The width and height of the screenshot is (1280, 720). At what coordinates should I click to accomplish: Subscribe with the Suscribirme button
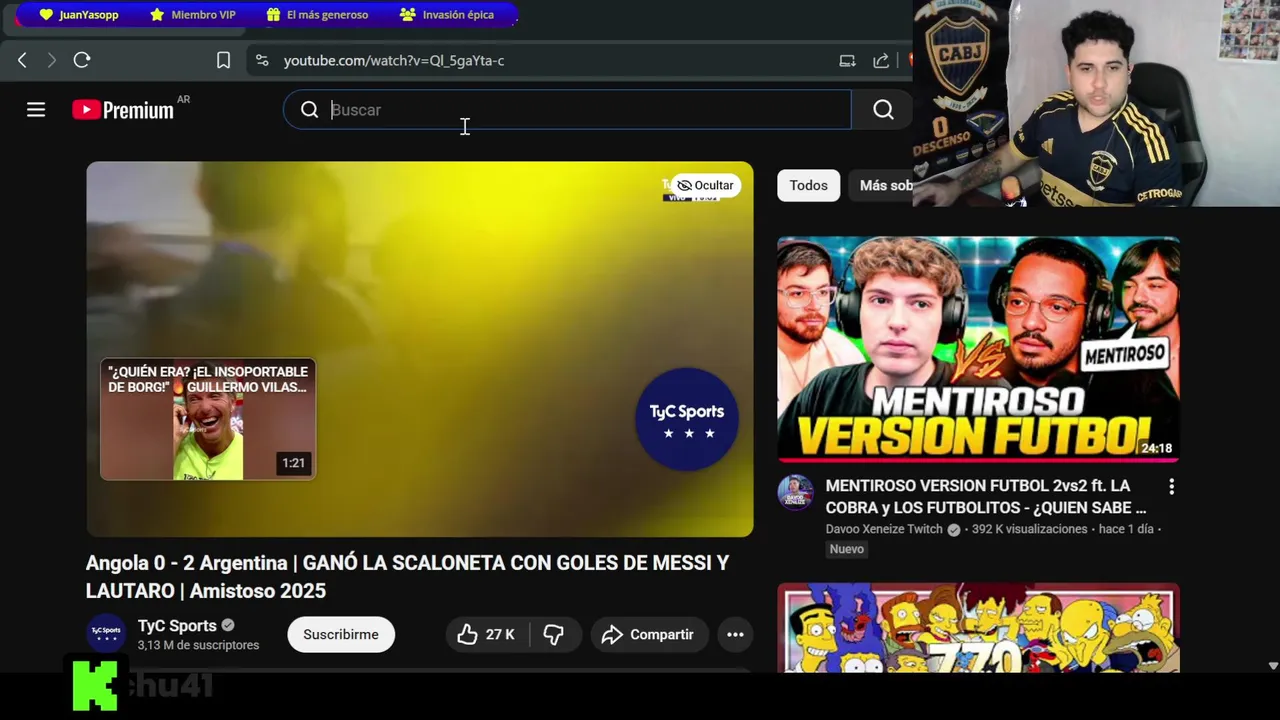341,634
